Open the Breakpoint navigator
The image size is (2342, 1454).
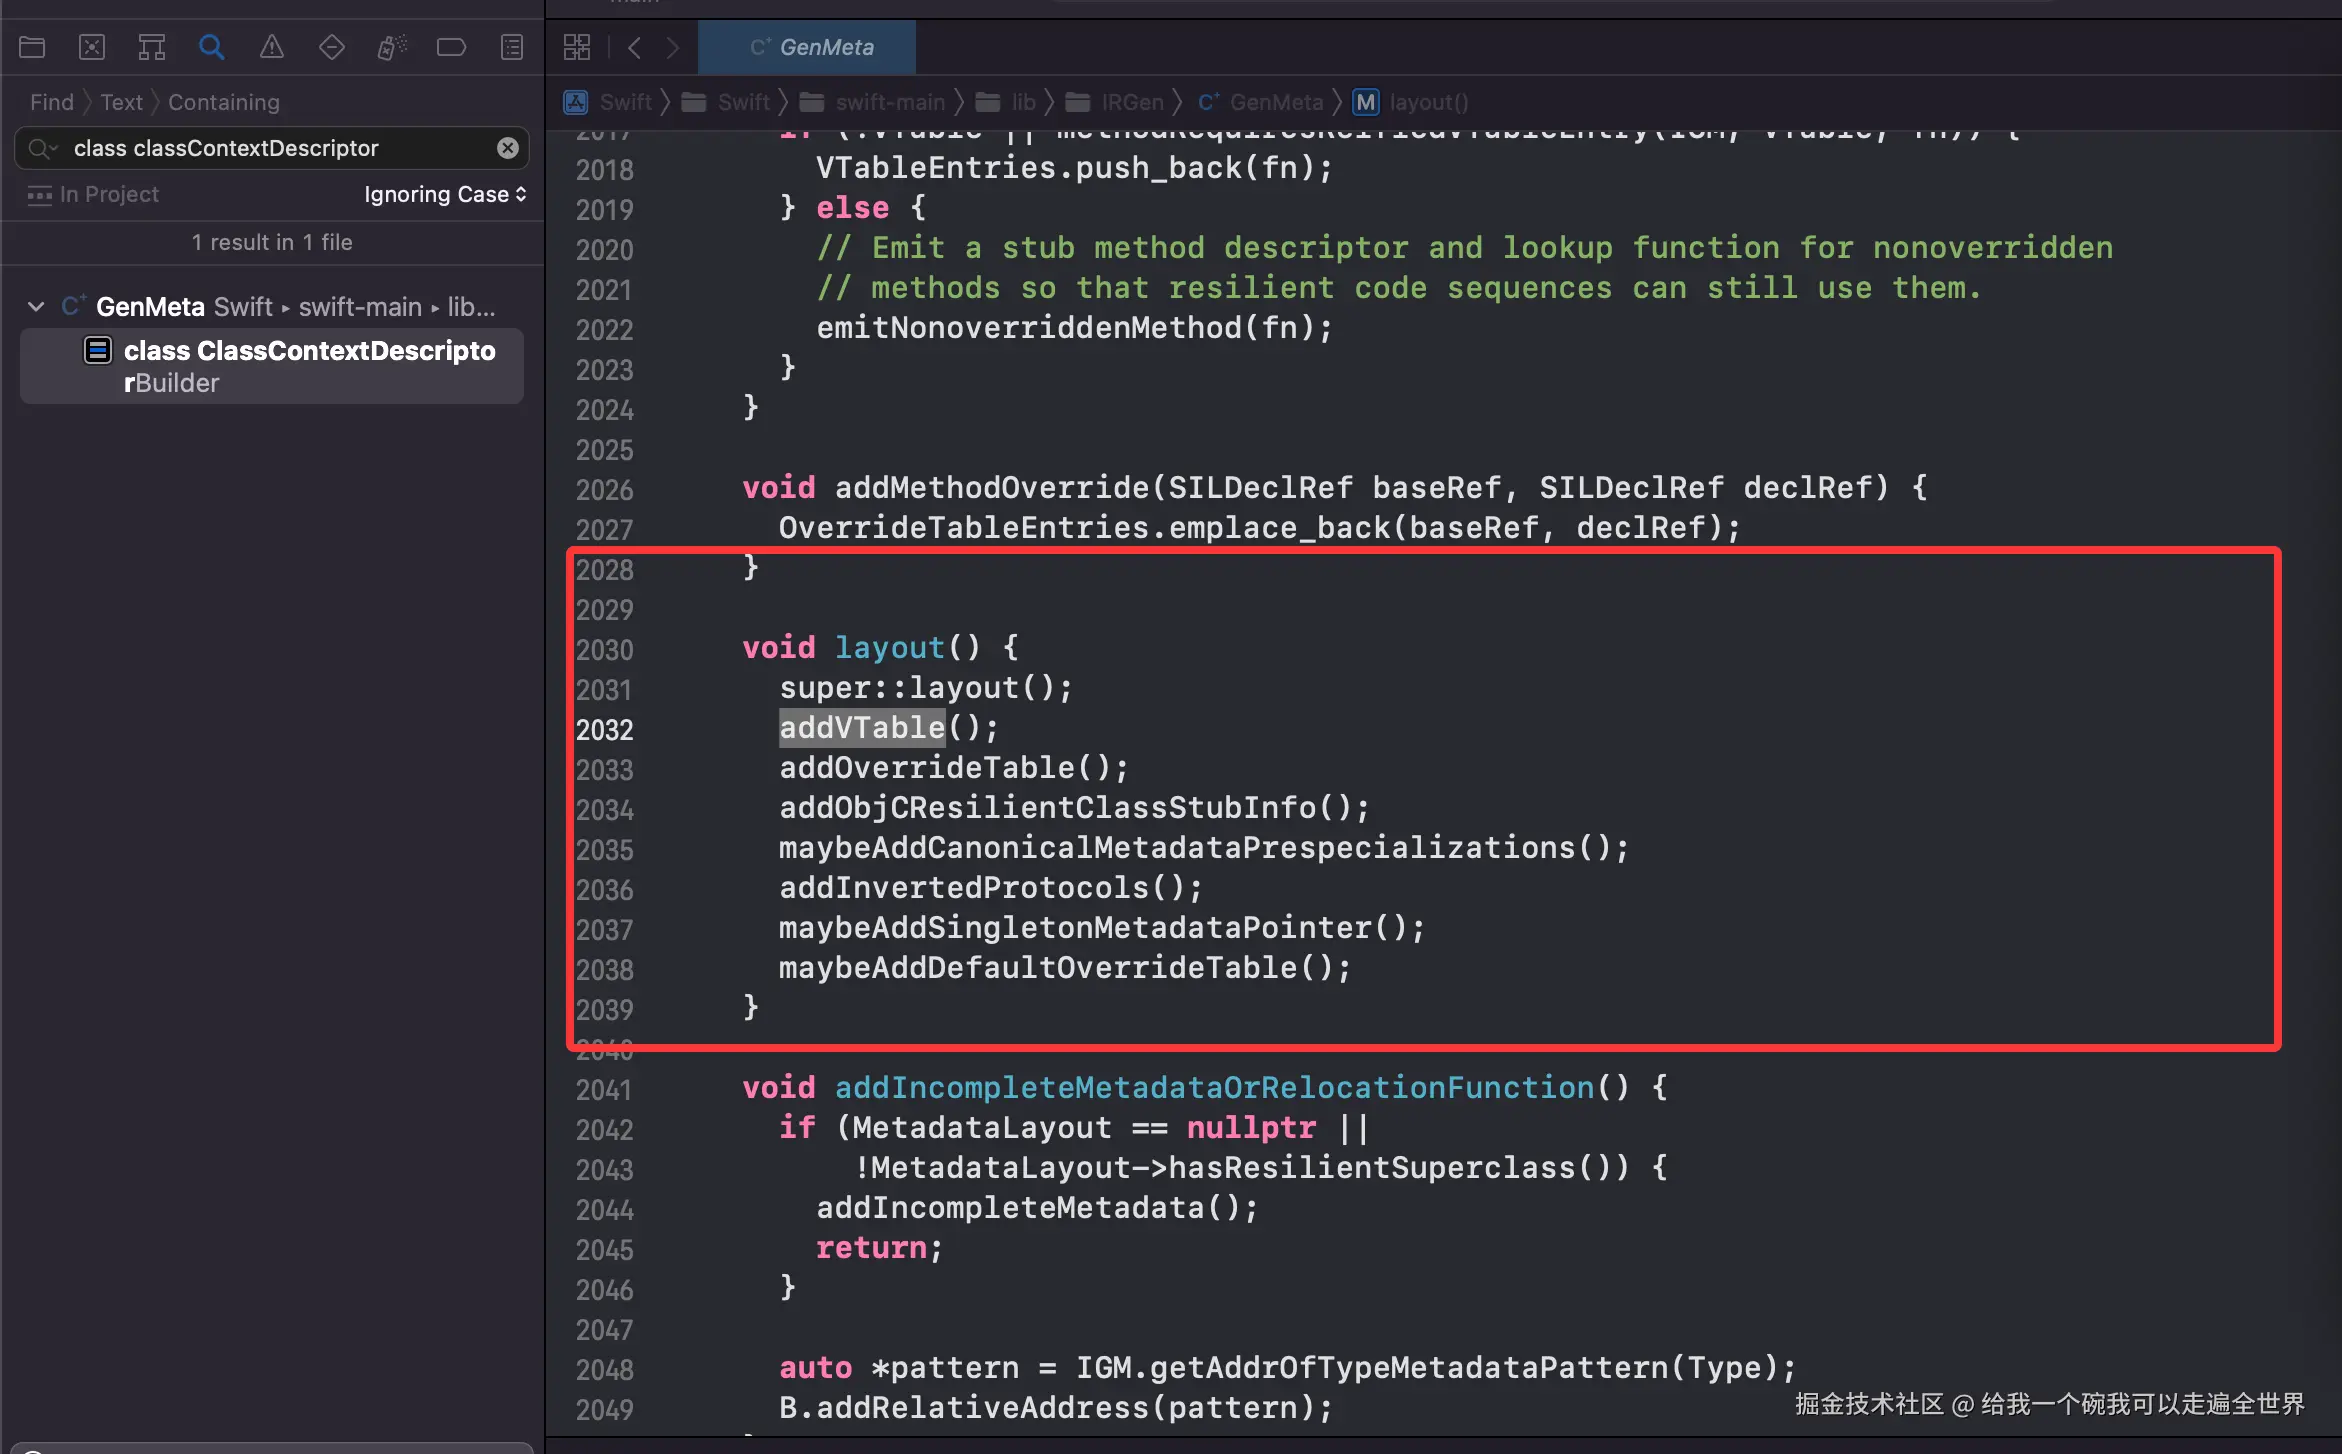pyautogui.click(x=451, y=47)
